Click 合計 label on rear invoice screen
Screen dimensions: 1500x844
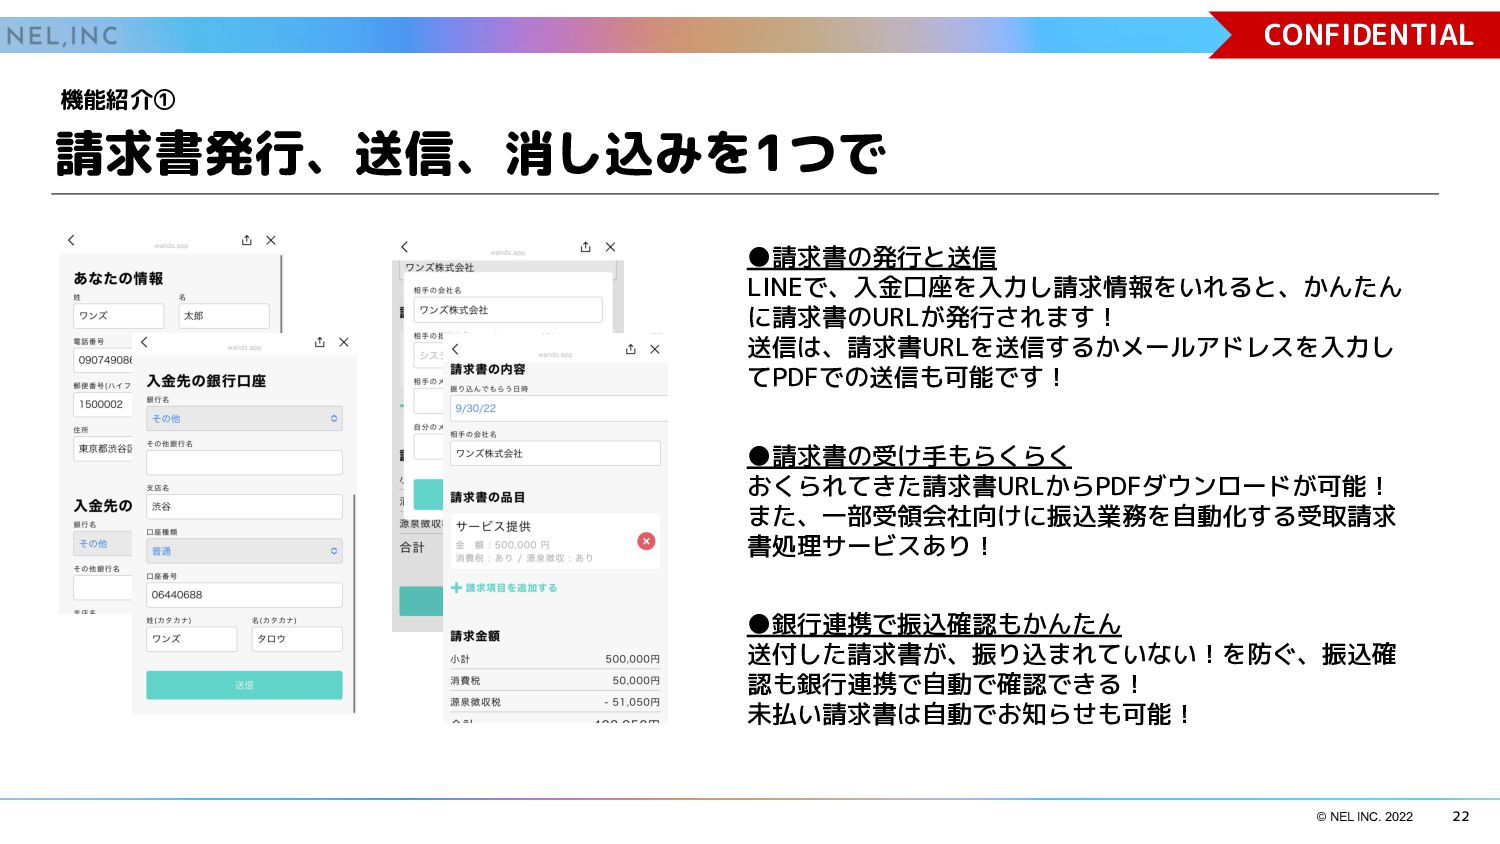pyautogui.click(x=412, y=548)
